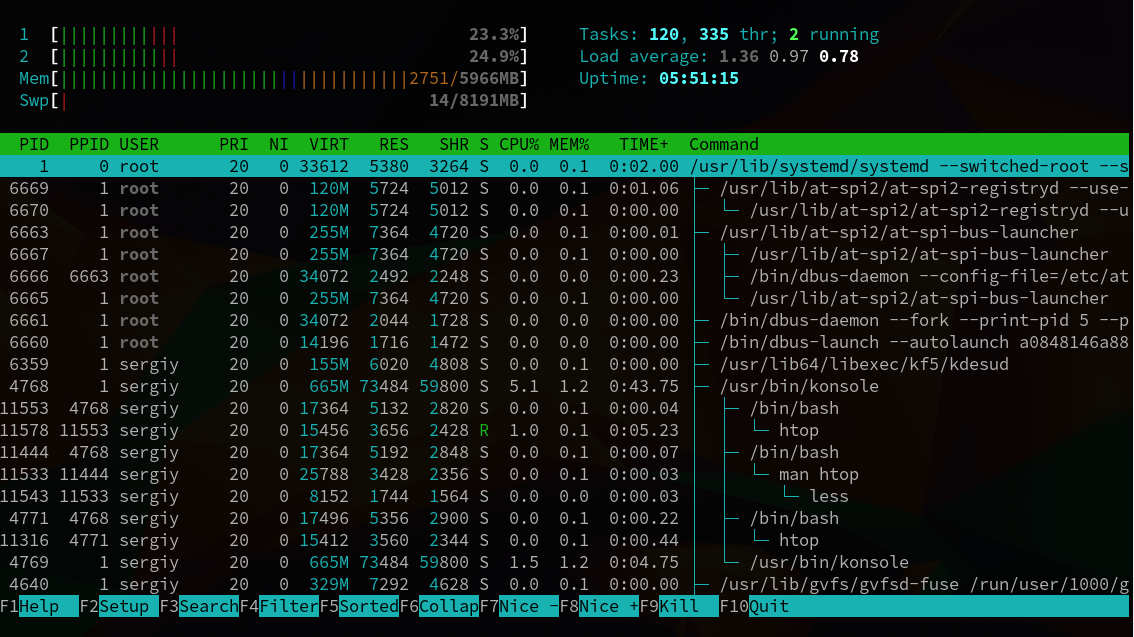Click the Command column header
Viewport: 1134px width, 637px height.
(x=723, y=144)
